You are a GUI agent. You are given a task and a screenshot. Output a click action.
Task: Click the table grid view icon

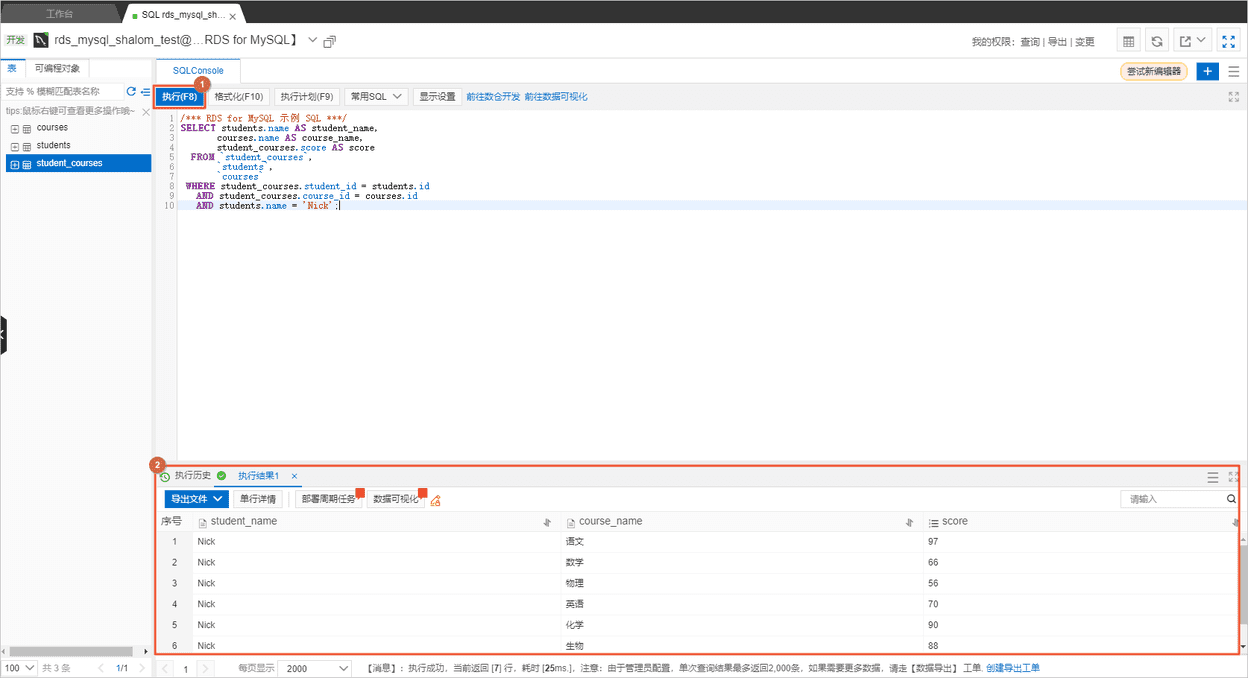[x=1128, y=41]
